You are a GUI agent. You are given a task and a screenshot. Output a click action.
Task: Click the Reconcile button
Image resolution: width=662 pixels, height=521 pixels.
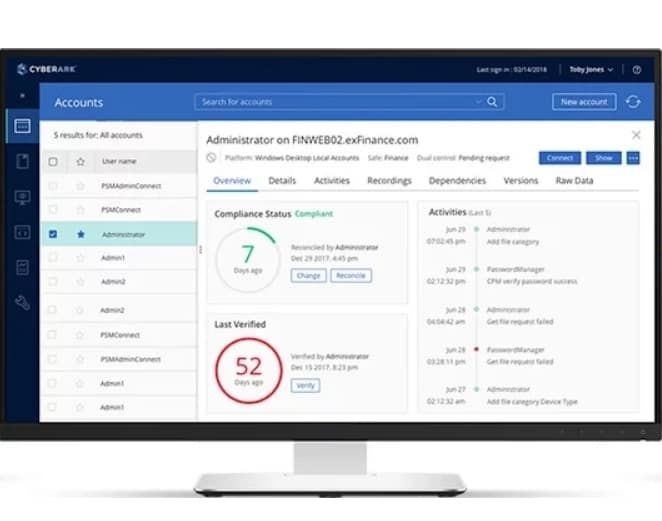[x=351, y=276]
